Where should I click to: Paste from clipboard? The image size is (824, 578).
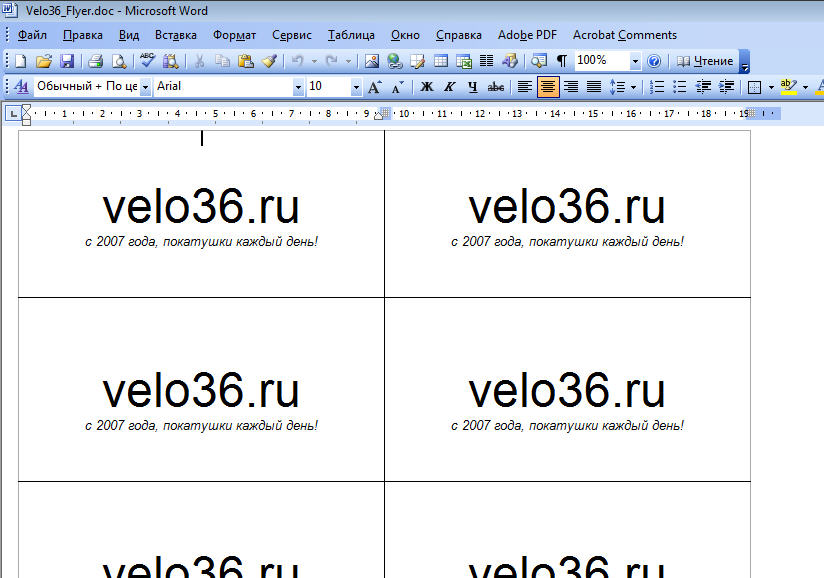pyautogui.click(x=245, y=61)
